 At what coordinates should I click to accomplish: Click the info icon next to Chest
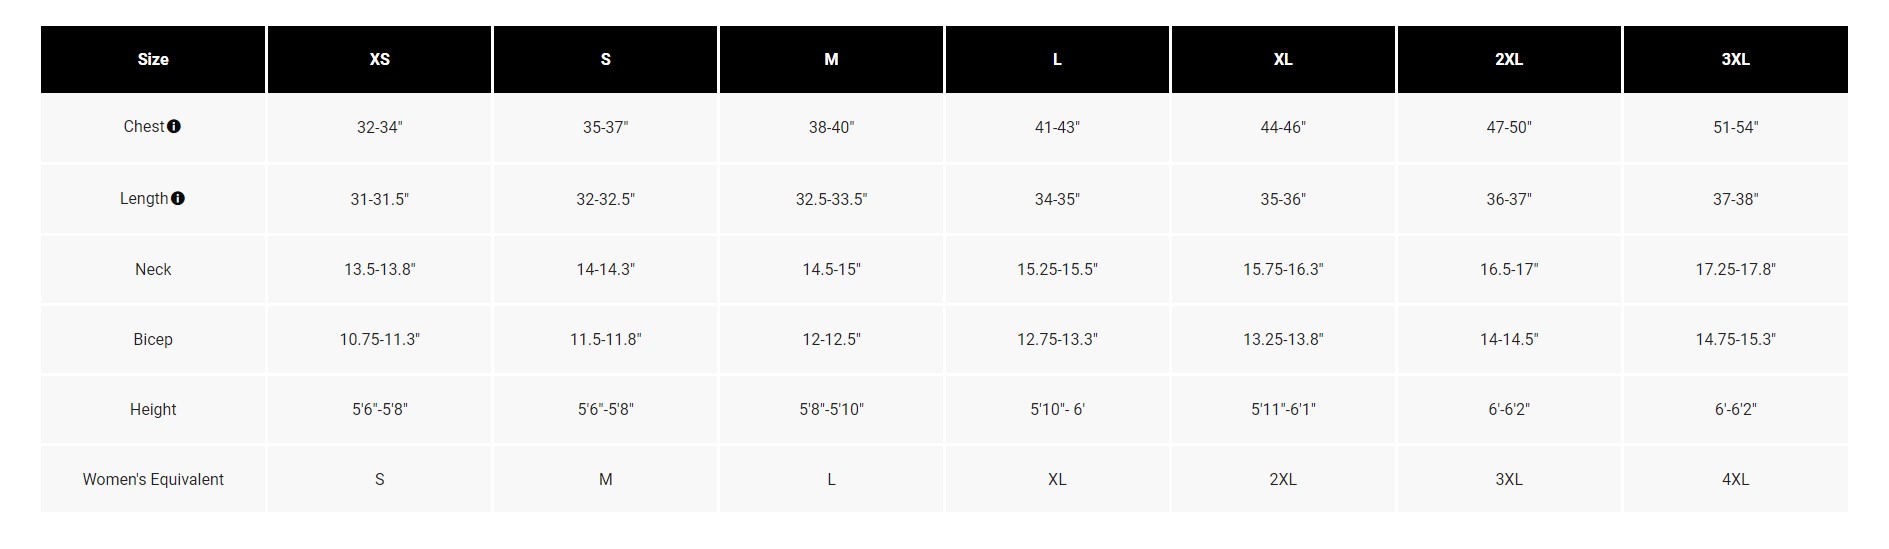click(174, 127)
